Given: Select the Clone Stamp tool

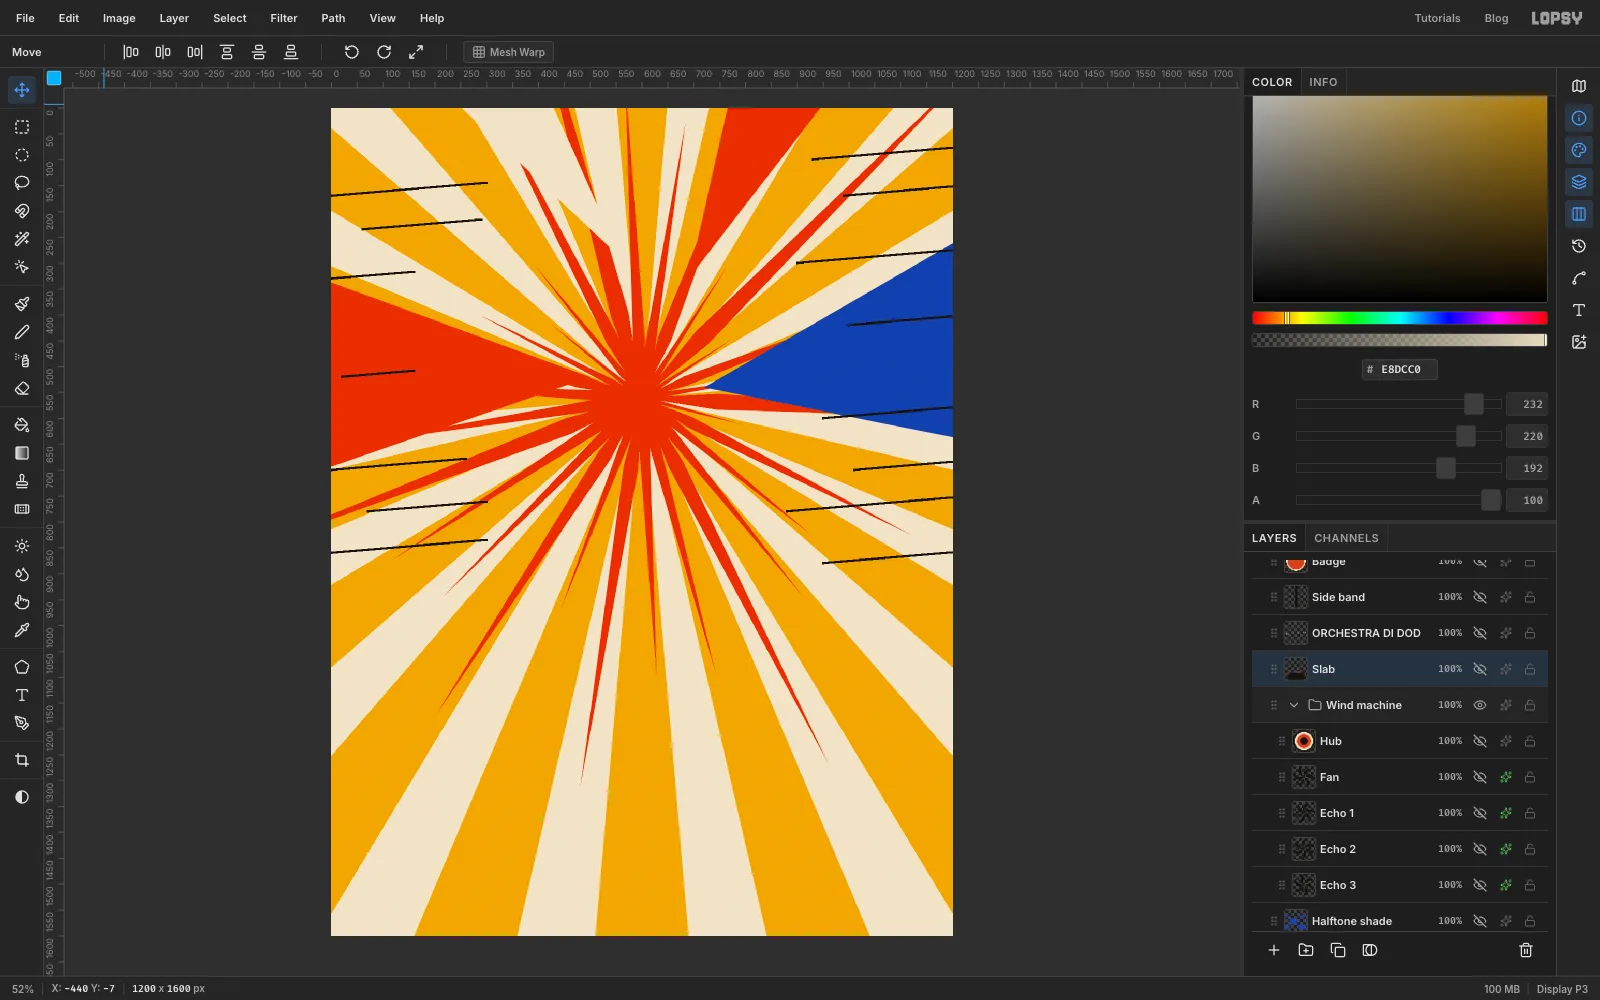Looking at the screenshot, I should tap(22, 481).
